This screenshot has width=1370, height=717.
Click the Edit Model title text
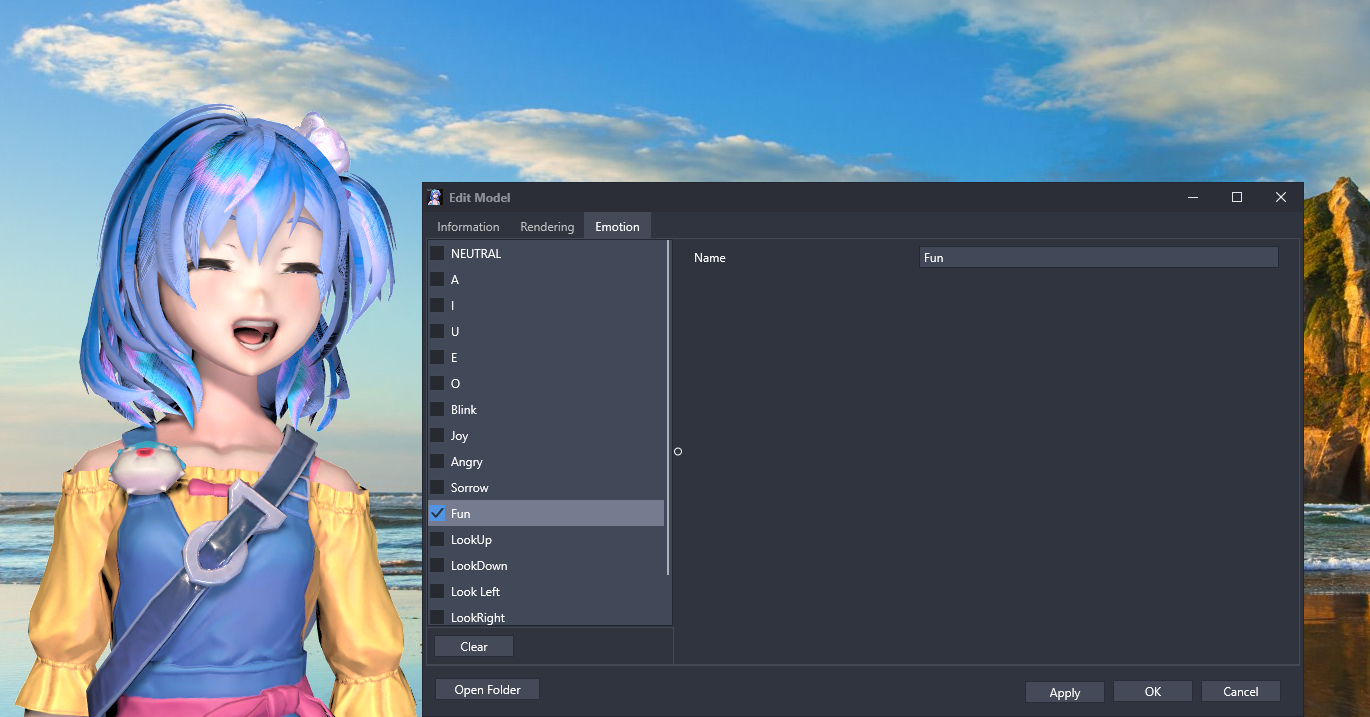(480, 198)
